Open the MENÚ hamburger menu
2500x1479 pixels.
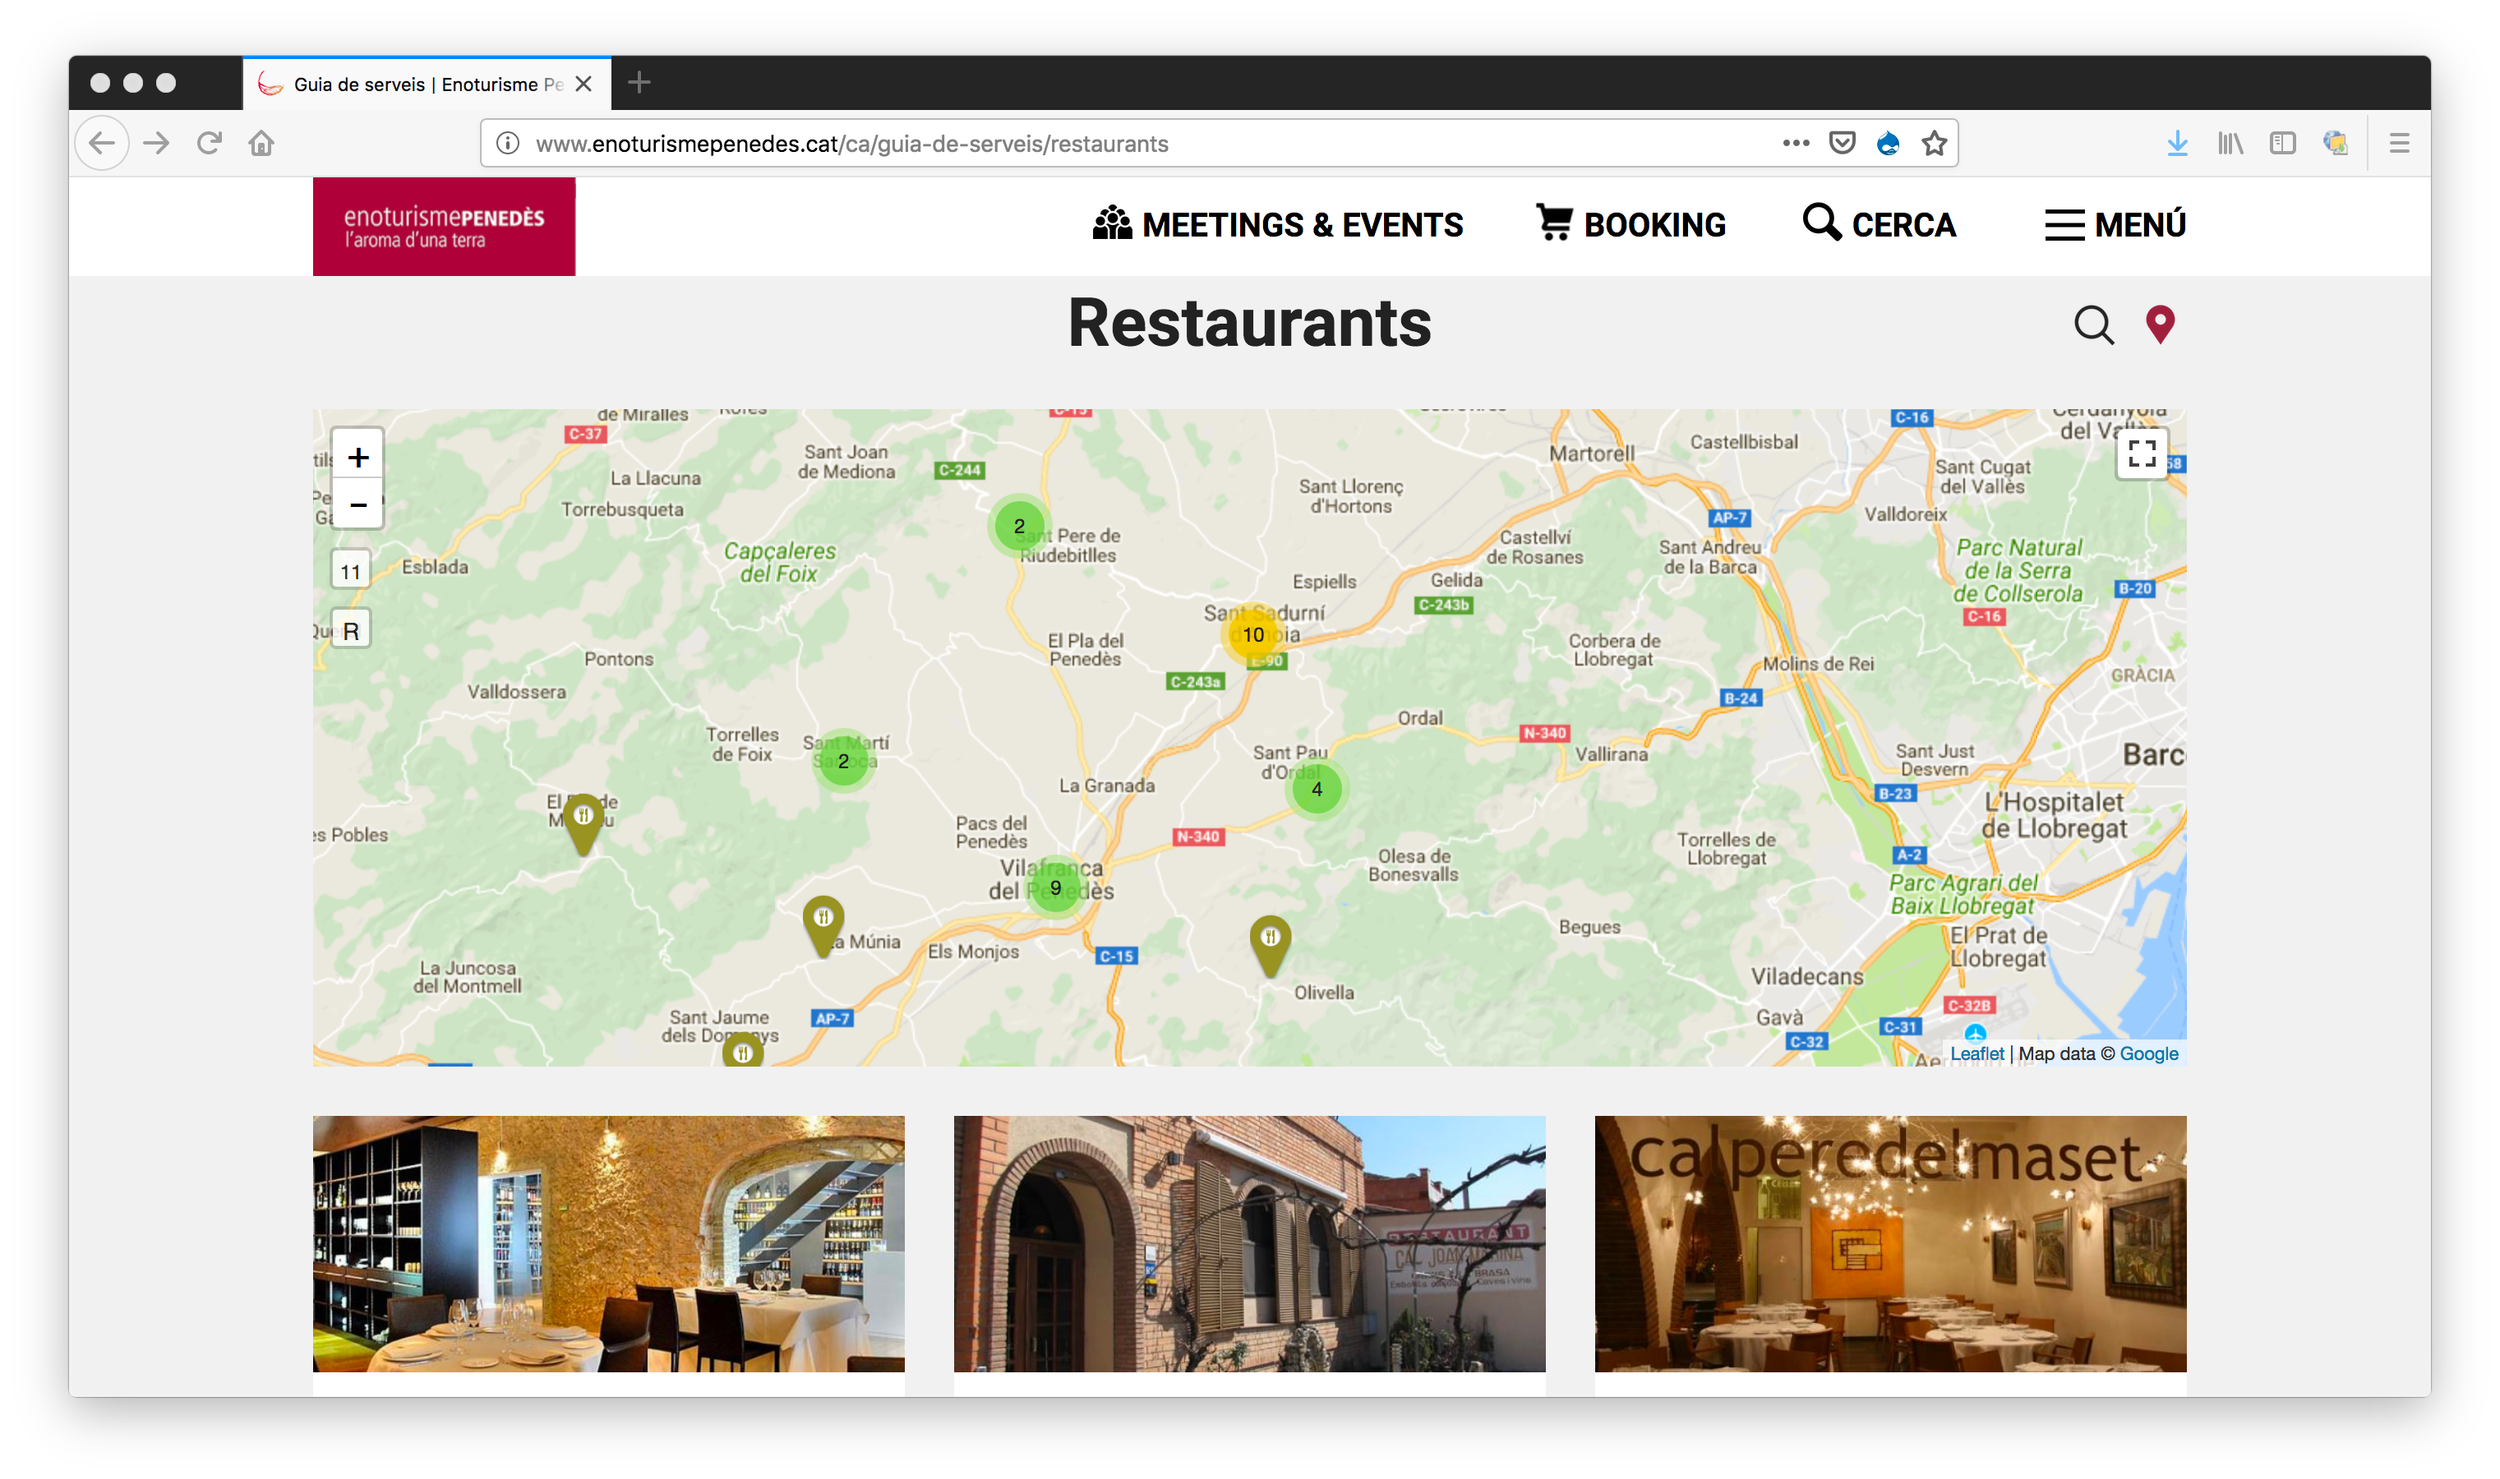coord(2115,225)
